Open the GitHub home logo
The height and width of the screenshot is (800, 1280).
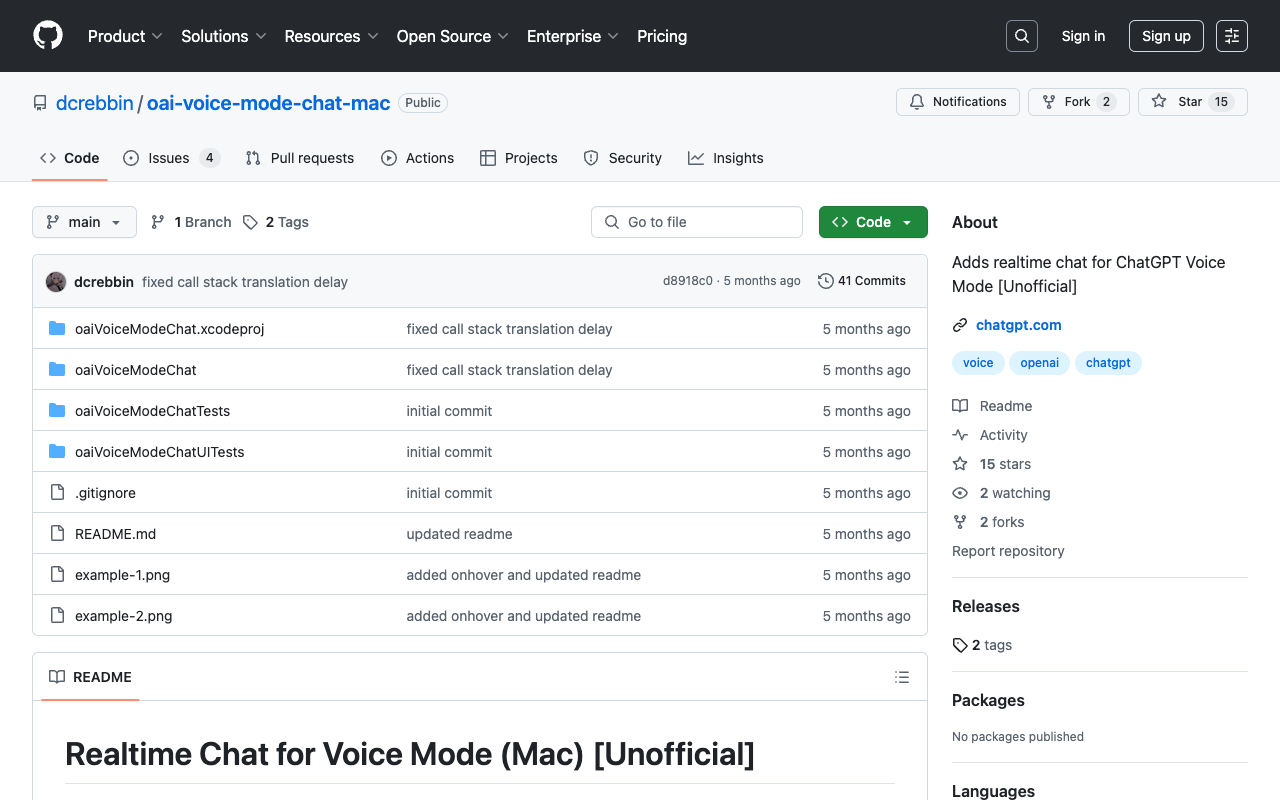point(47,36)
